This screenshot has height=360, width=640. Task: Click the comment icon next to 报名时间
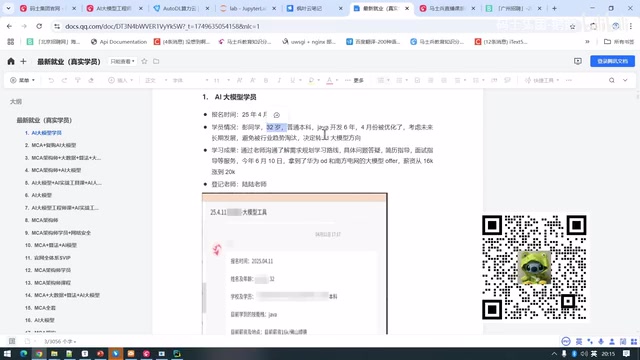click(276, 115)
